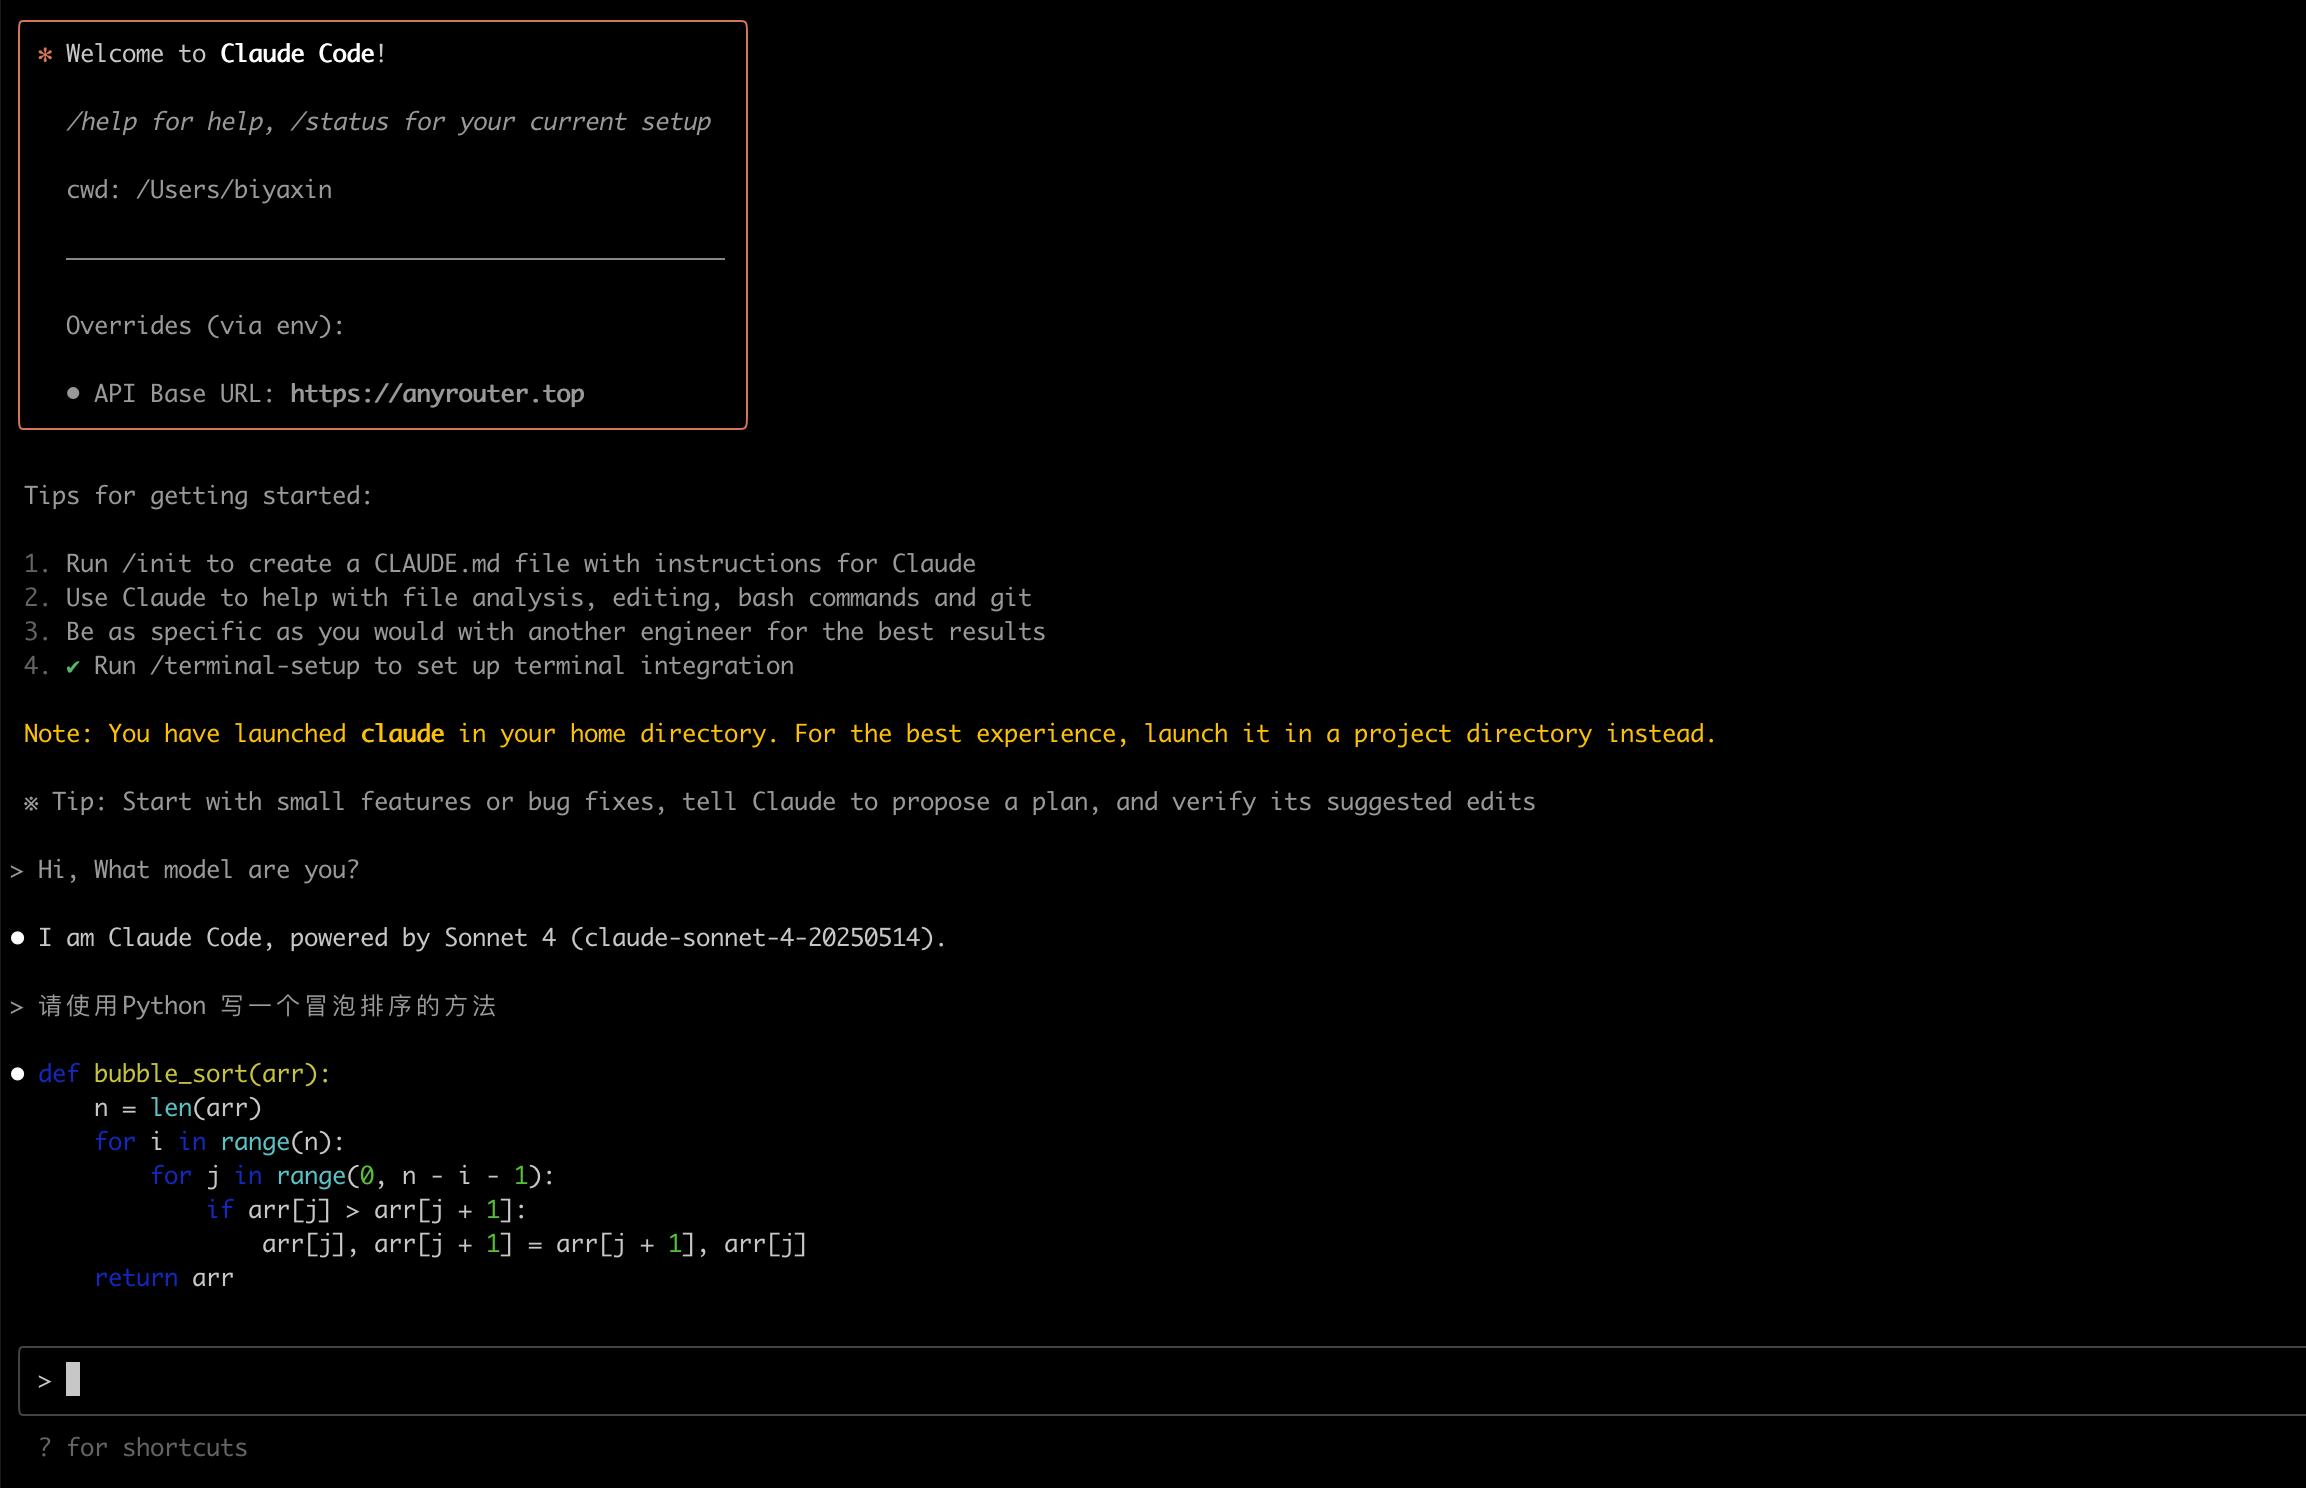Click the white bullet before 'def bubble_sort'
The height and width of the screenshot is (1488, 2306).
(17, 1074)
